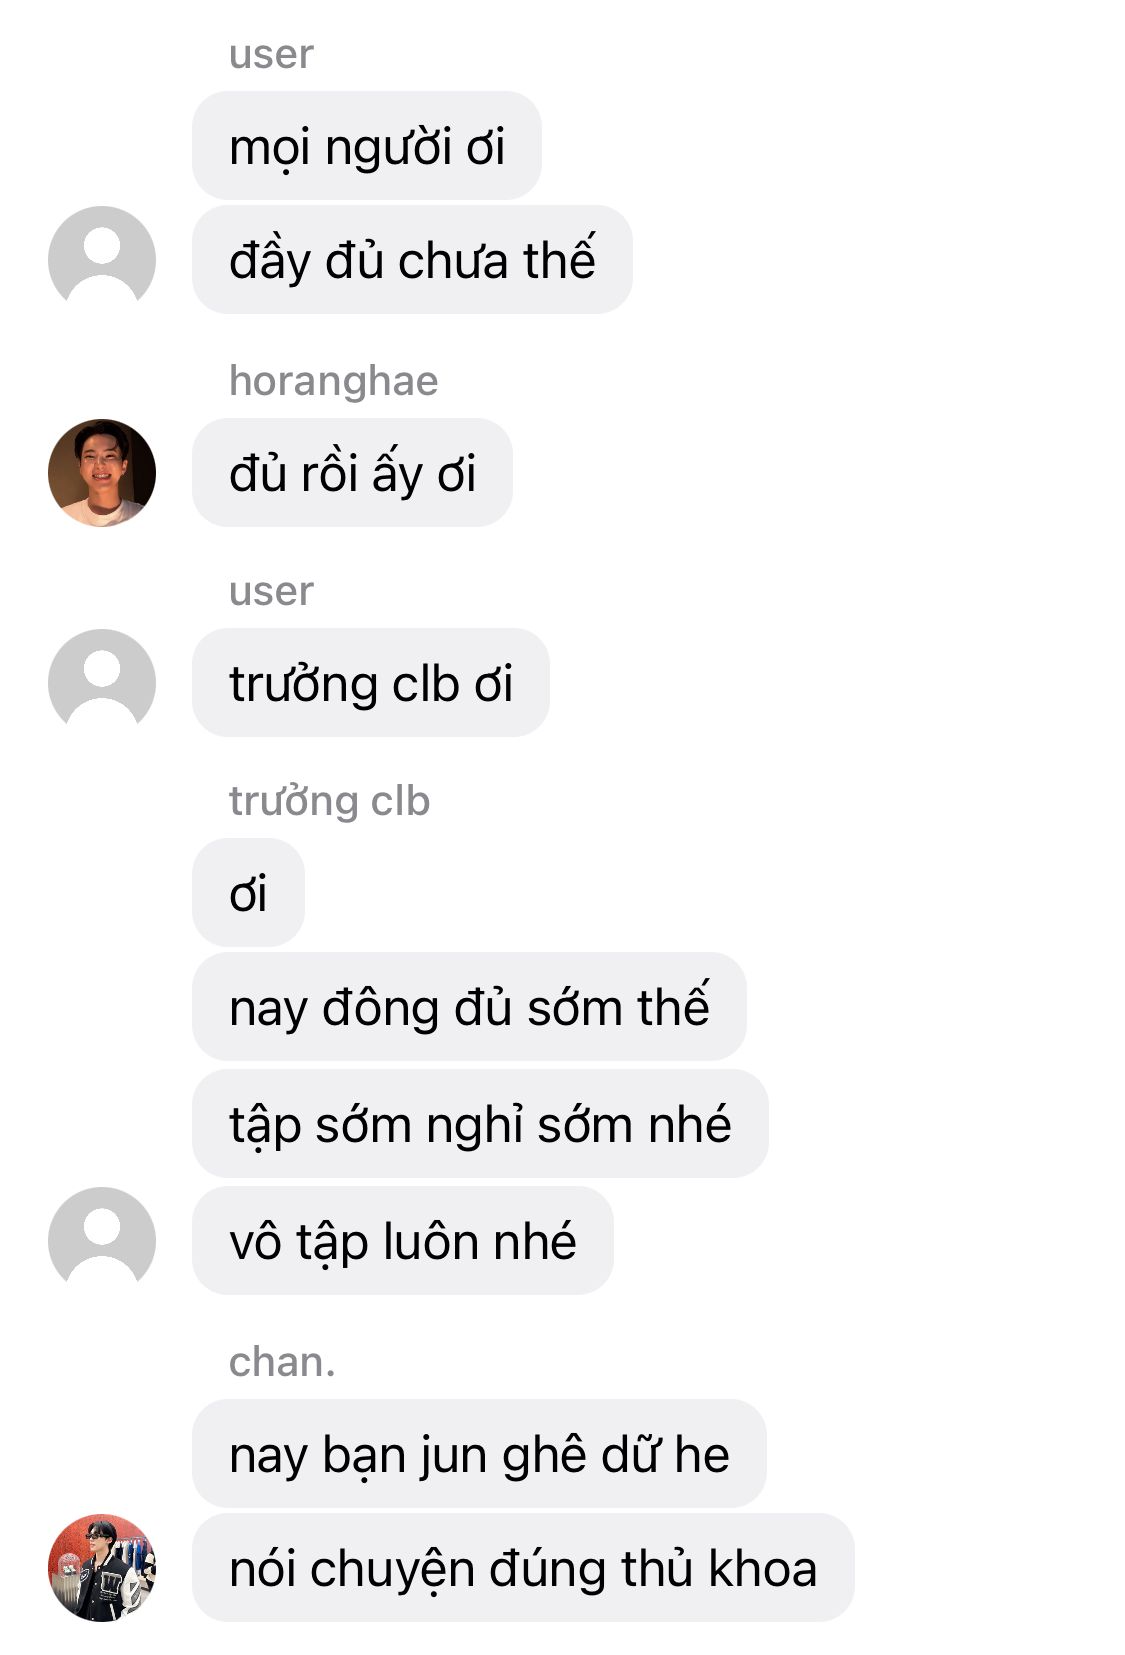Tap the 'trưởng clb ơi' message bubble
This screenshot has width=1125, height=1655.
(371, 683)
